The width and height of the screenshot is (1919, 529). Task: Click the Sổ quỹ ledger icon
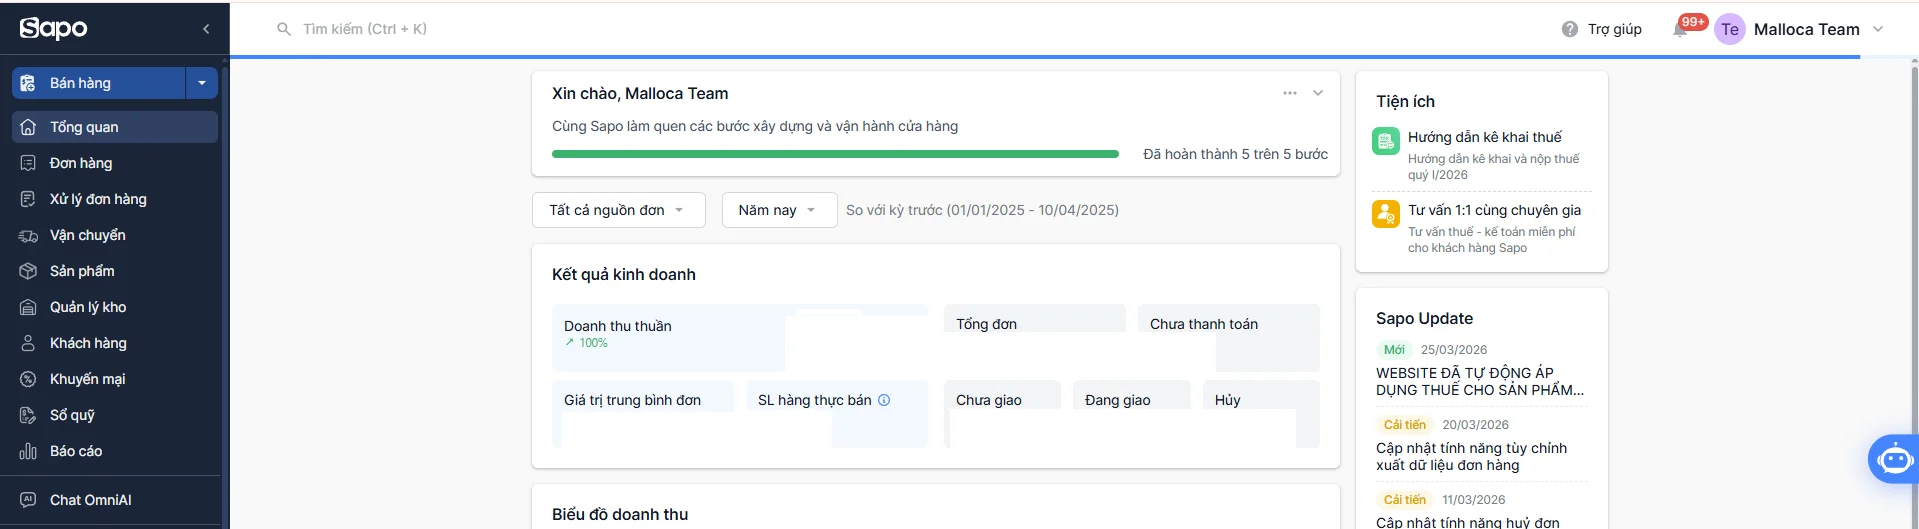(28, 415)
